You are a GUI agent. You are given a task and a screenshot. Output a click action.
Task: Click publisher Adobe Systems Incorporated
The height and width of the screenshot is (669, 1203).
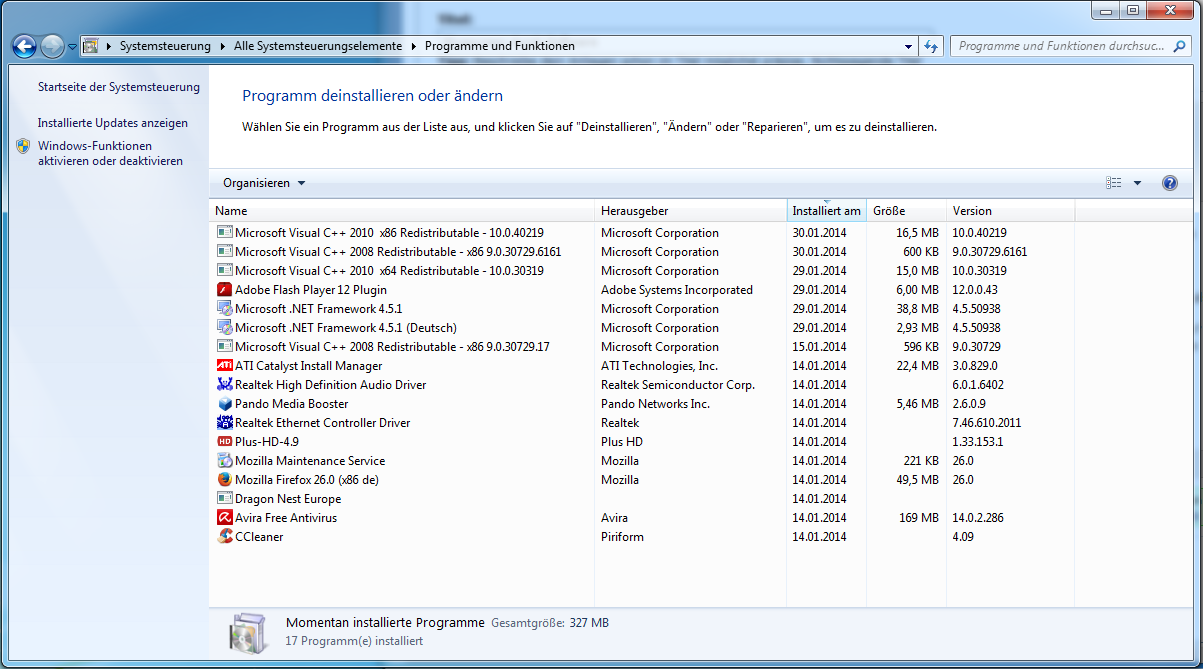click(x=677, y=290)
